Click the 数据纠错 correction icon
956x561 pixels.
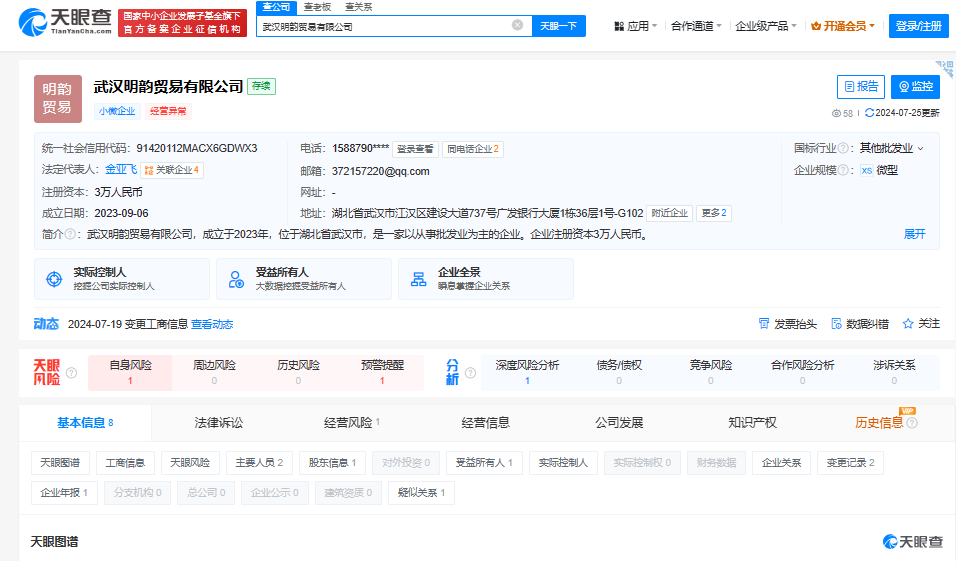click(x=836, y=323)
